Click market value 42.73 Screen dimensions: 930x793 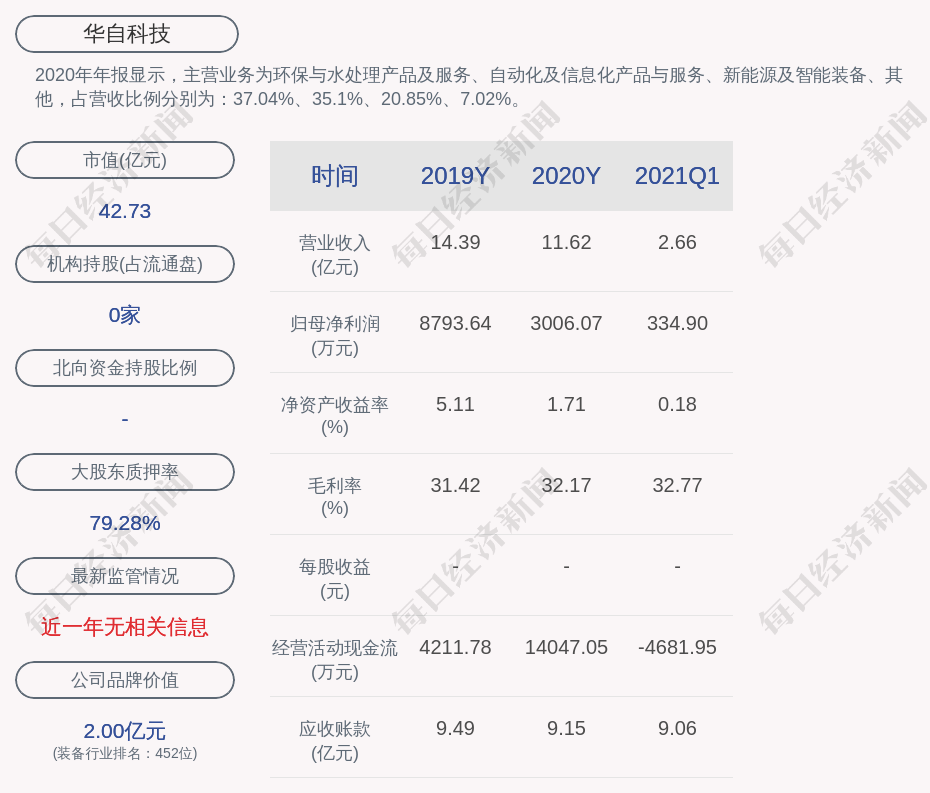[x=125, y=211]
